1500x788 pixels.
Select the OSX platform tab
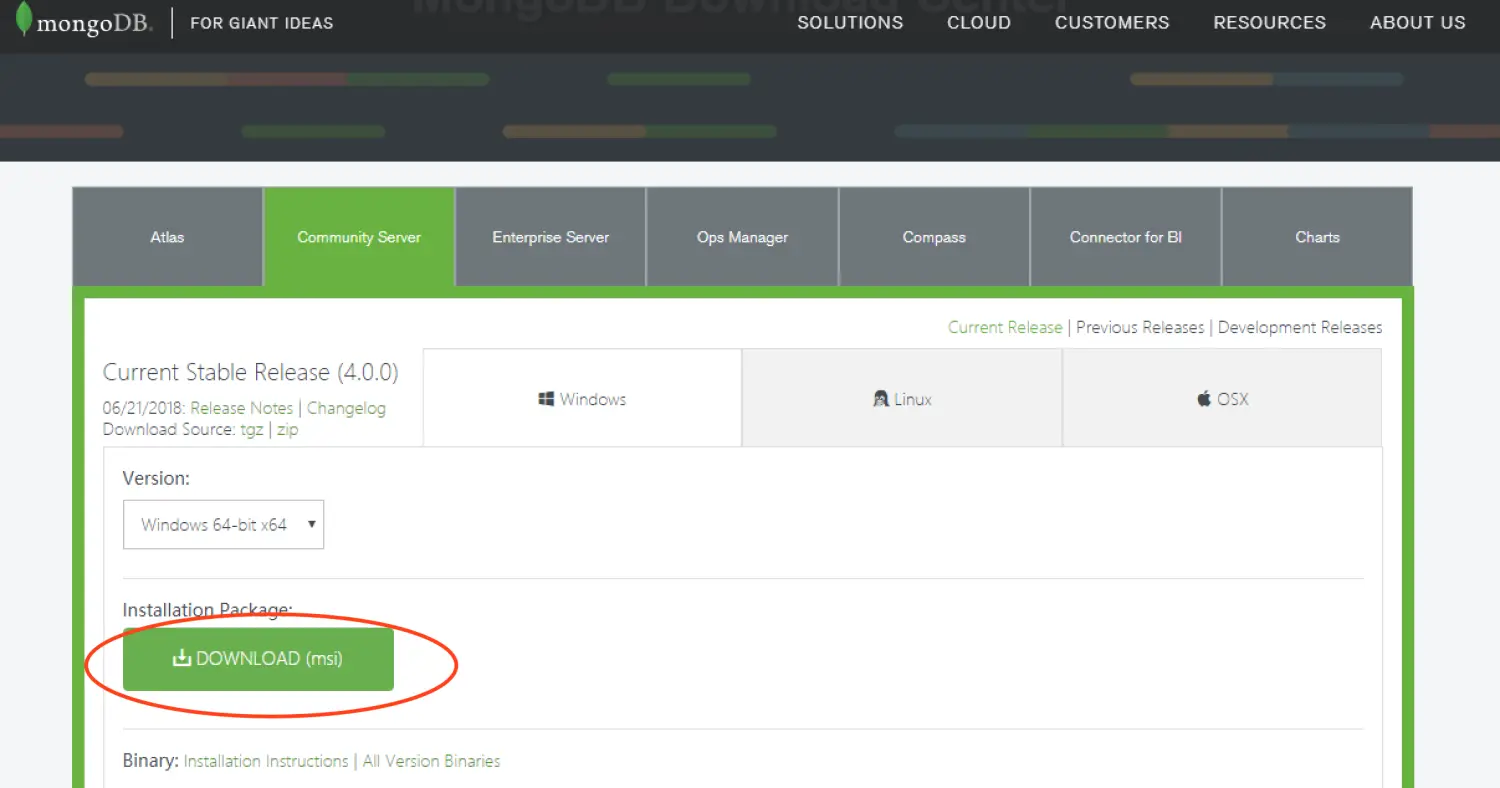pyautogui.click(x=1222, y=398)
